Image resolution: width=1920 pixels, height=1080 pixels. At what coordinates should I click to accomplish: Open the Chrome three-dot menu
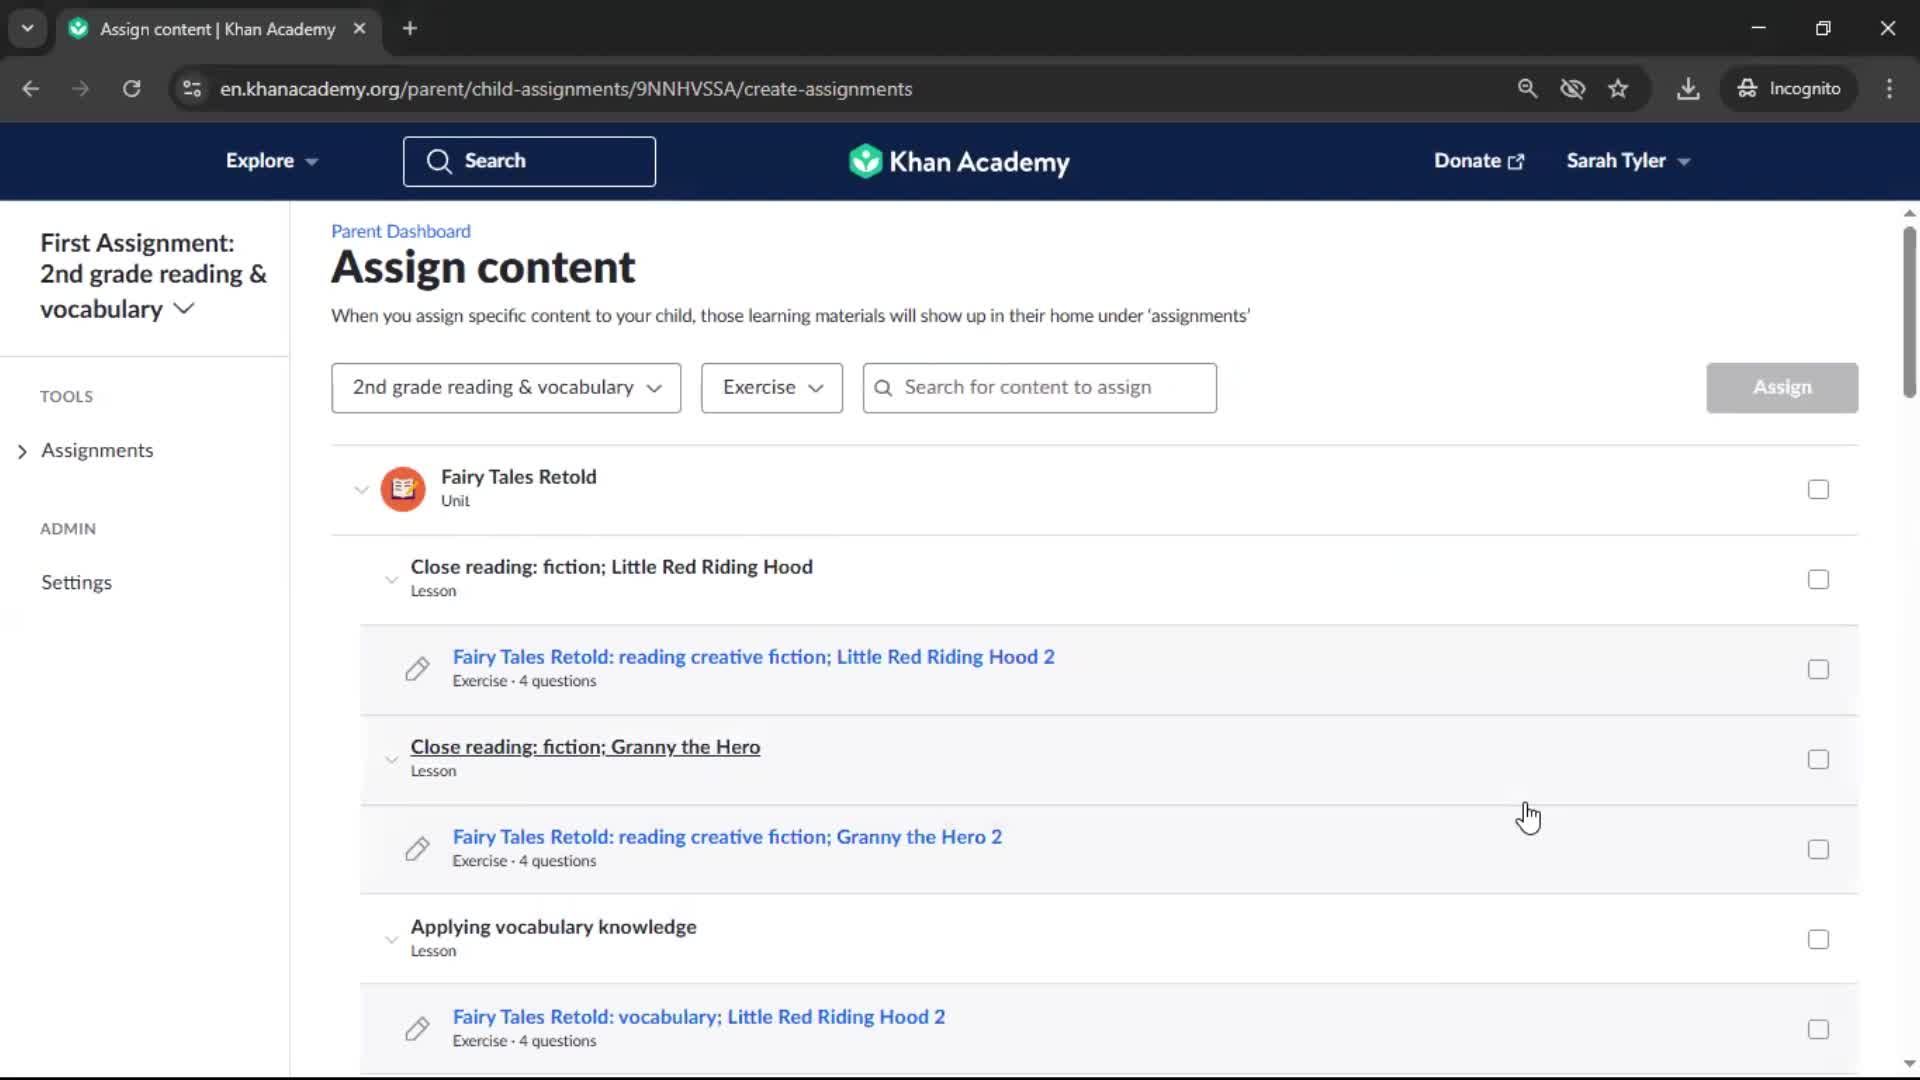[1889, 89]
